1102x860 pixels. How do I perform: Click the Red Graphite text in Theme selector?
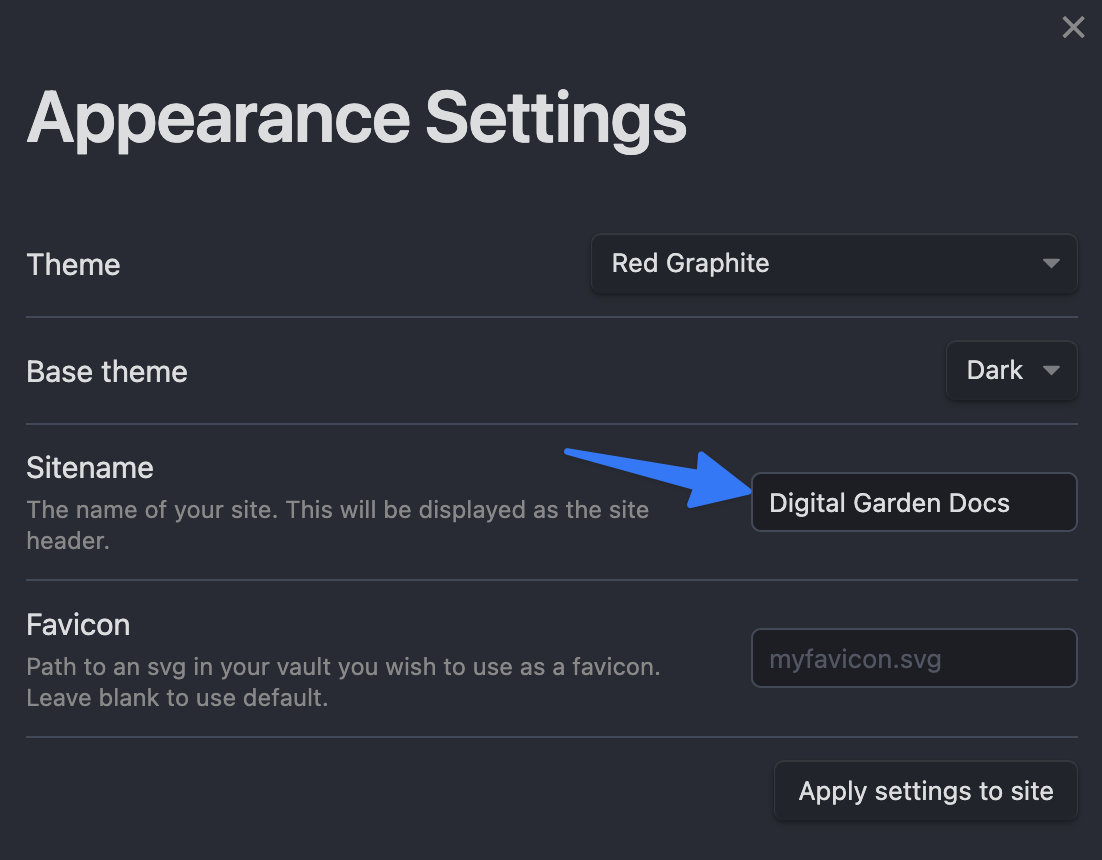click(690, 264)
